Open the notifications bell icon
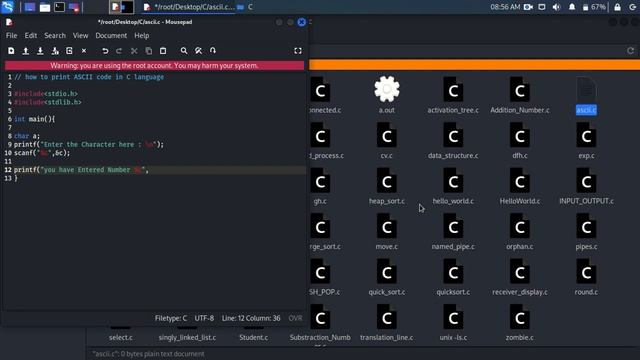640x360 pixels. click(x=572, y=7)
